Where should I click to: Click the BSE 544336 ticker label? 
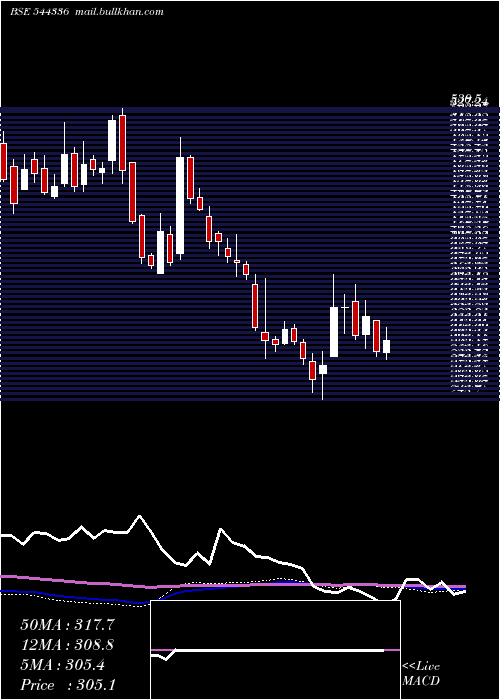click(40, 12)
